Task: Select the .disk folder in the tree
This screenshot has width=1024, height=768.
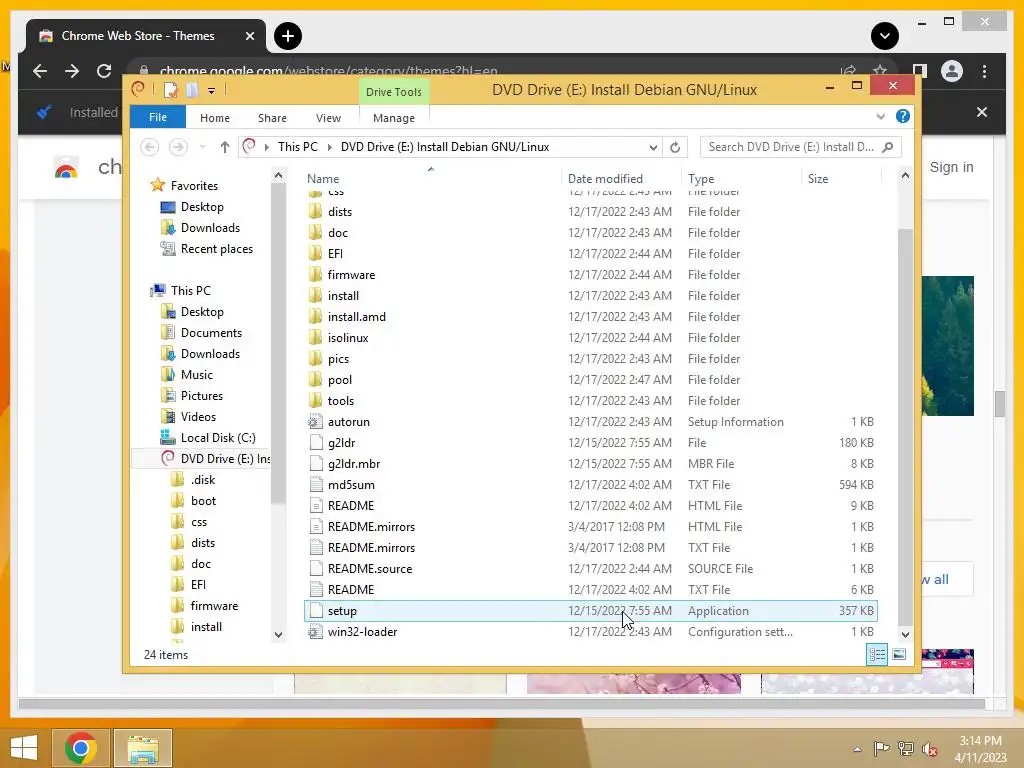Action: (x=202, y=480)
